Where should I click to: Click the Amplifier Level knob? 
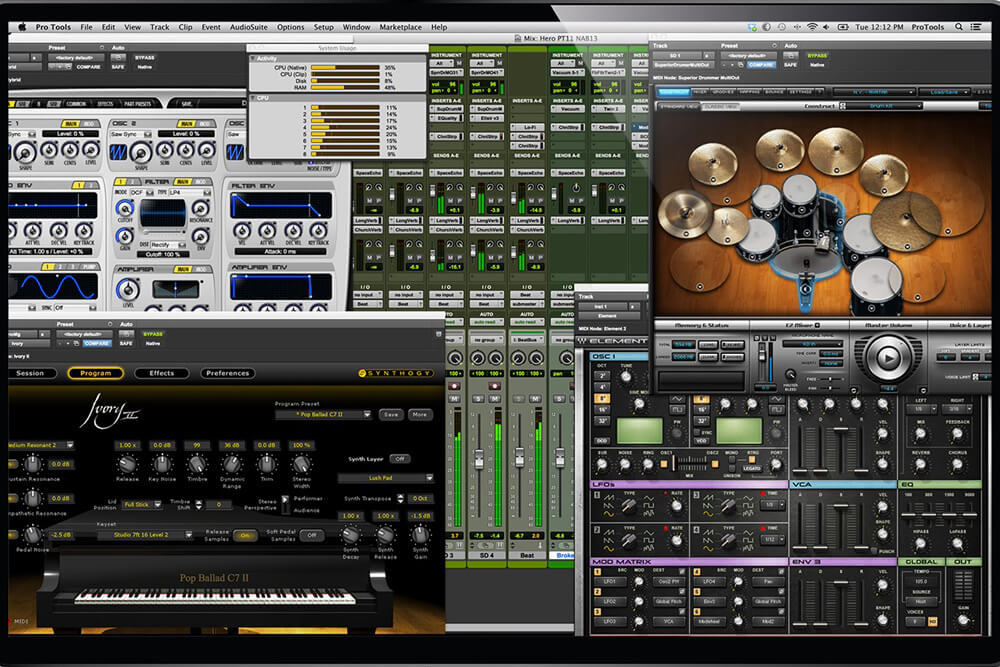(x=128, y=290)
